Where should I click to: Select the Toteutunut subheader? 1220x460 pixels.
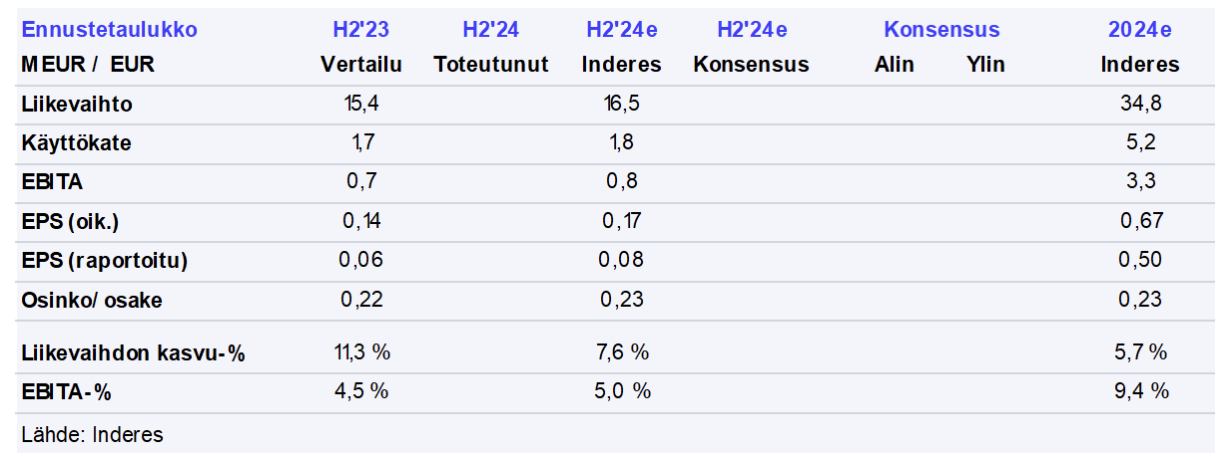click(x=491, y=65)
